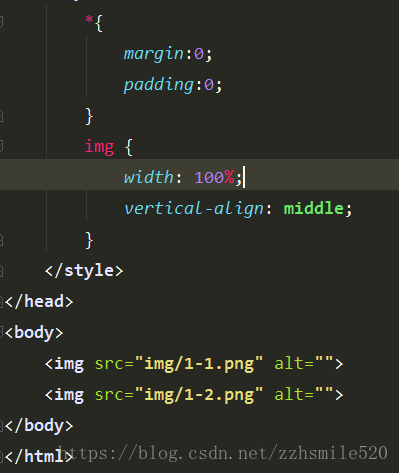
Task: Click the padding property name
Action: tap(158, 85)
